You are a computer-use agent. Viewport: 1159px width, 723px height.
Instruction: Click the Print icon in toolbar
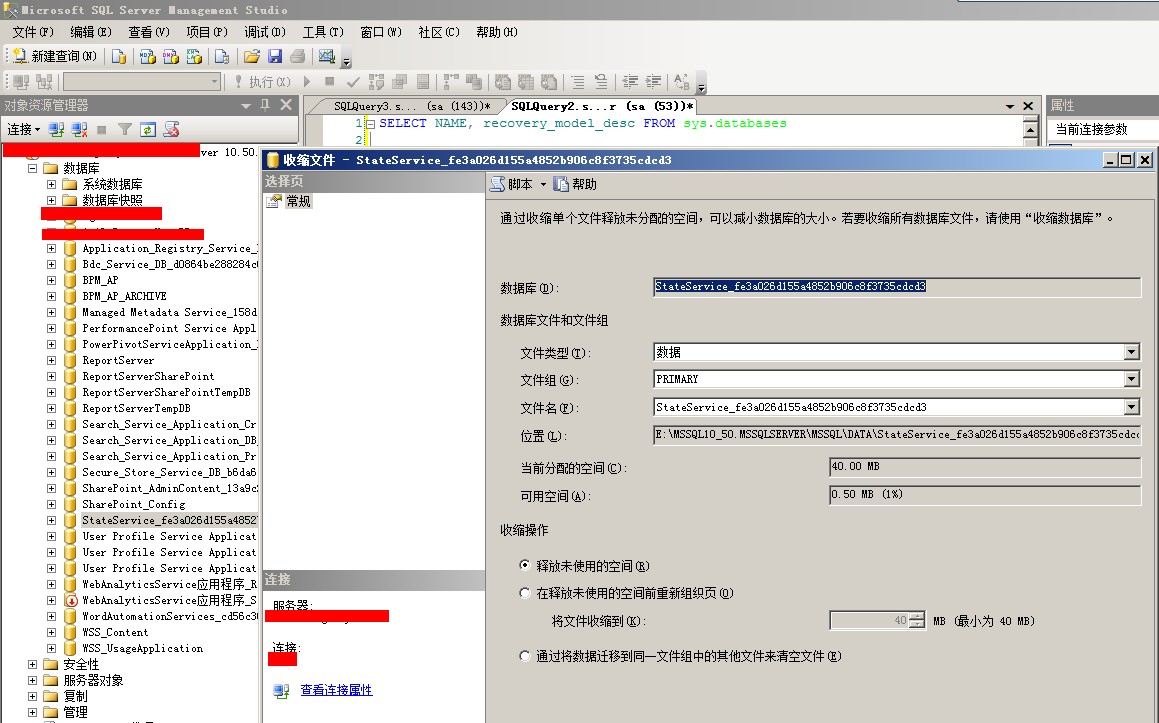tap(297, 56)
